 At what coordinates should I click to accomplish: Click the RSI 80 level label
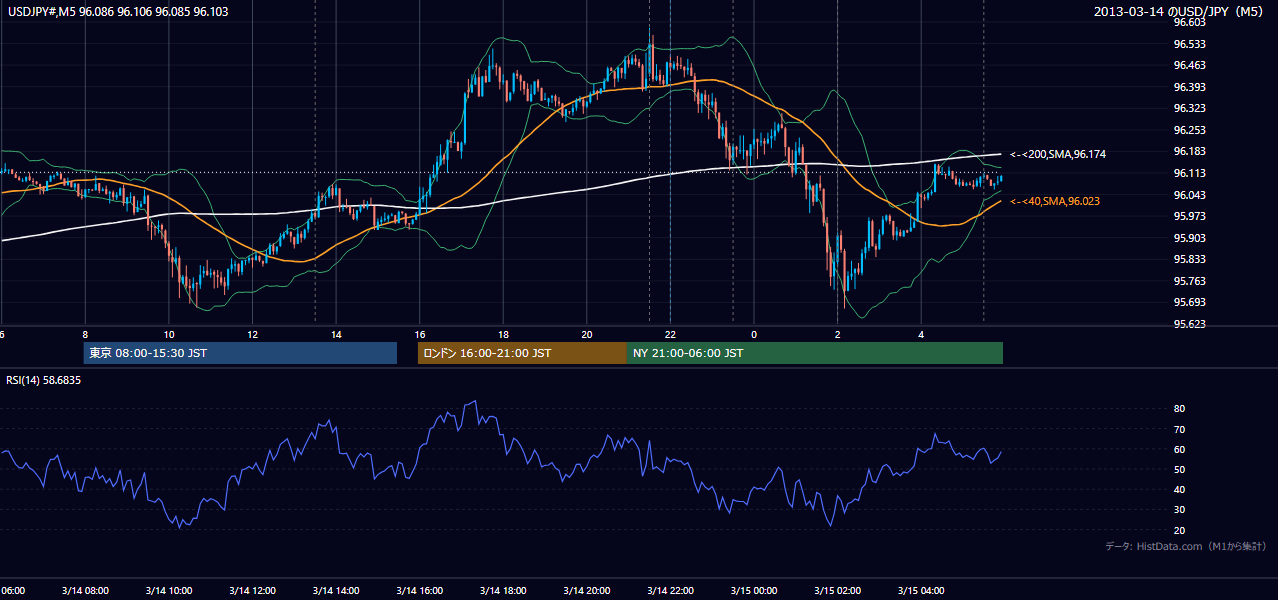(1179, 409)
